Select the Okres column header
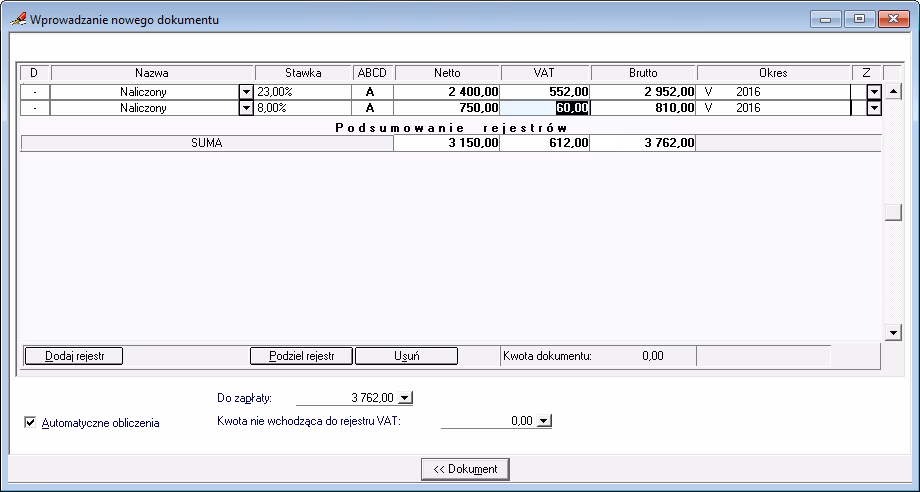Viewport: 920px width, 492px height. click(x=773, y=73)
